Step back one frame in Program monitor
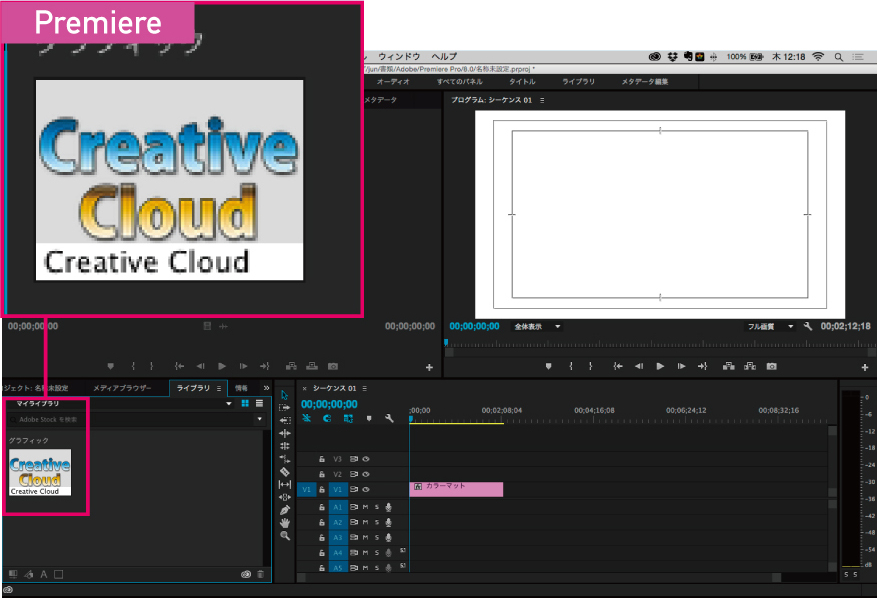The width and height of the screenshot is (877, 598). click(x=639, y=366)
